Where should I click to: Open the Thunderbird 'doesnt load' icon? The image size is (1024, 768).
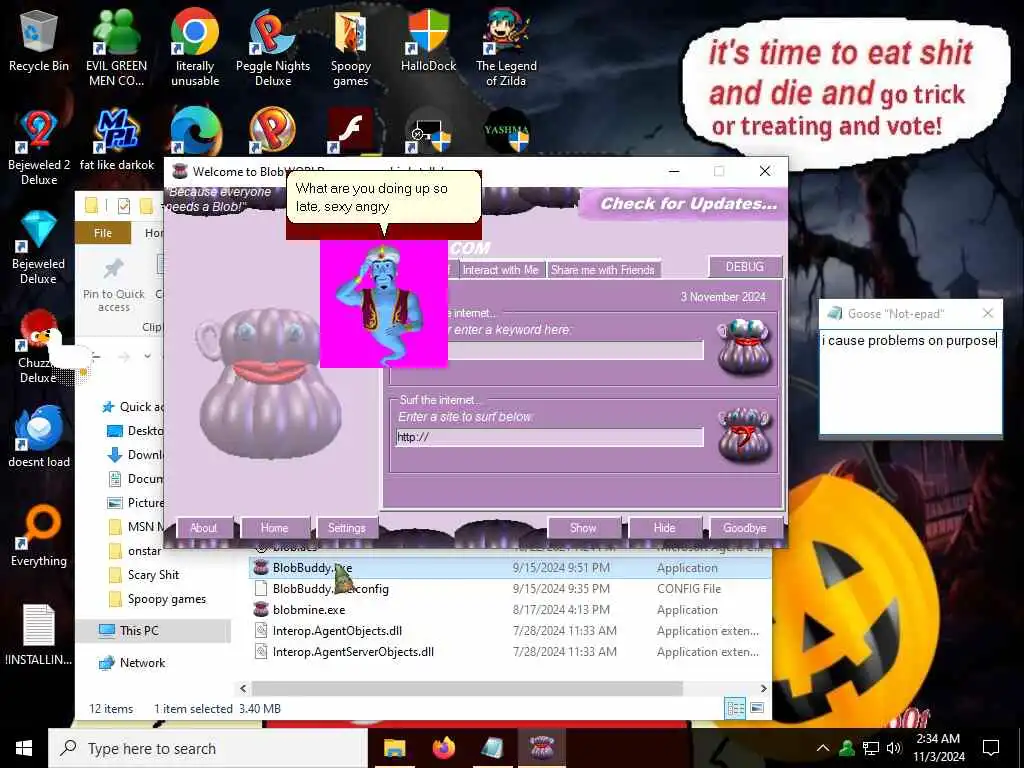point(39,436)
